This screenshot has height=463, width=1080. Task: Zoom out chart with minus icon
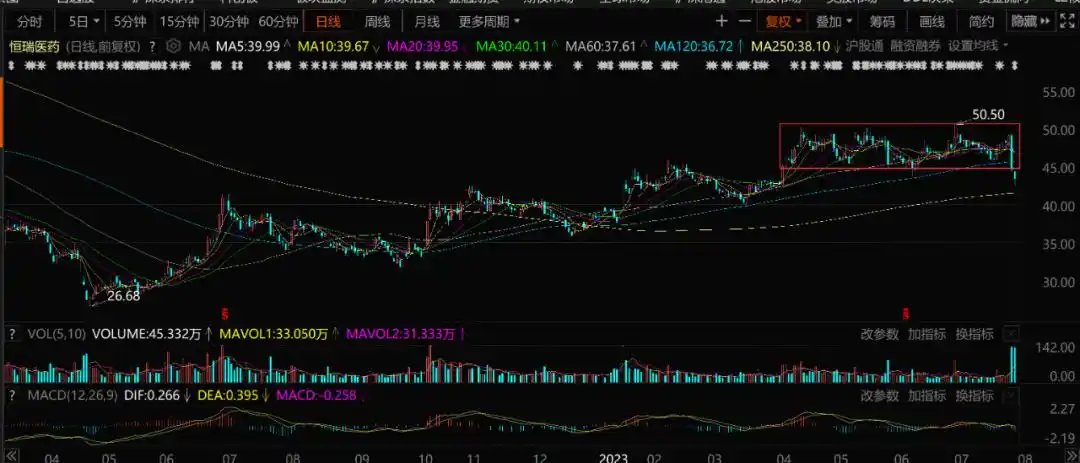[x=745, y=21]
